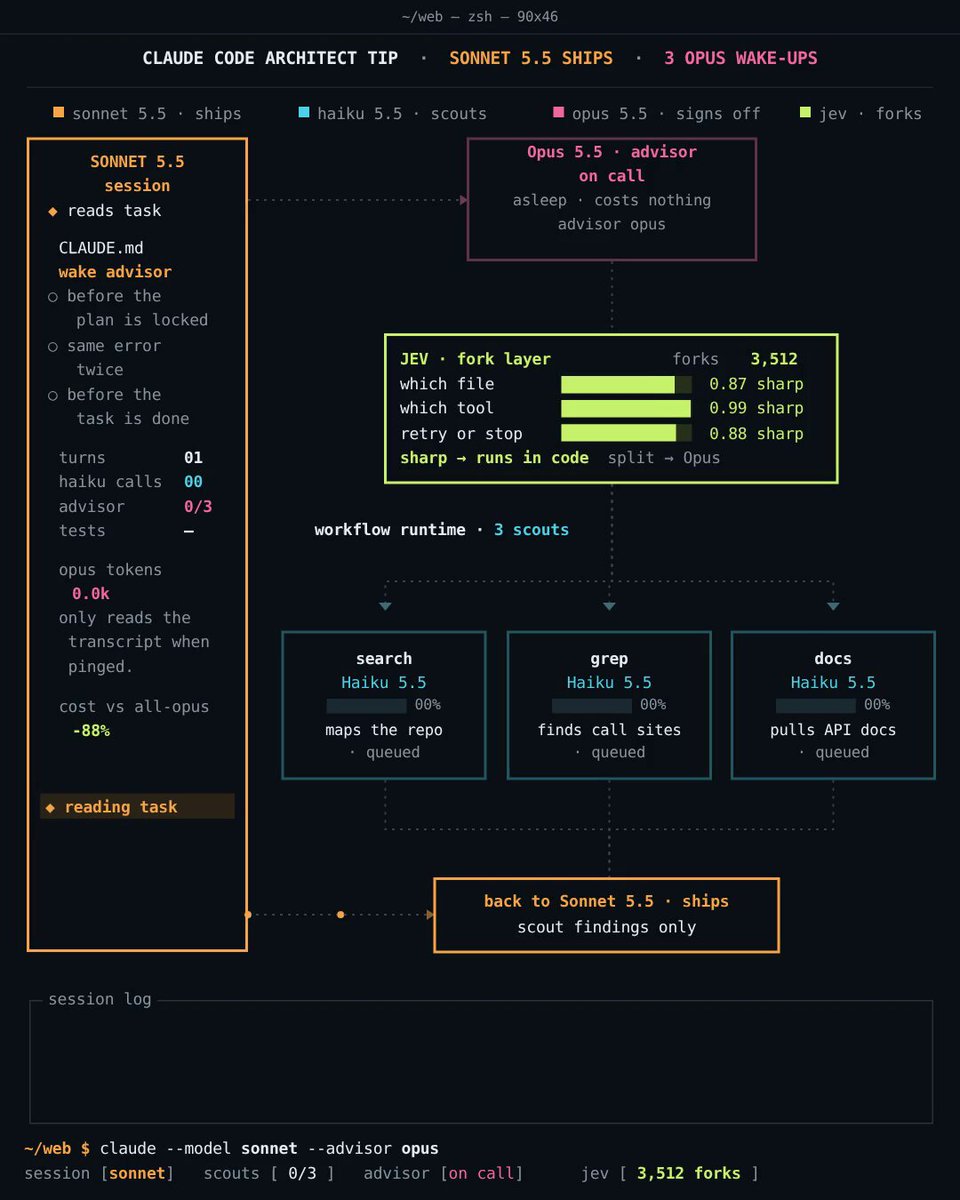Click the orange sonnet 5.5 legend square

(x=59, y=113)
